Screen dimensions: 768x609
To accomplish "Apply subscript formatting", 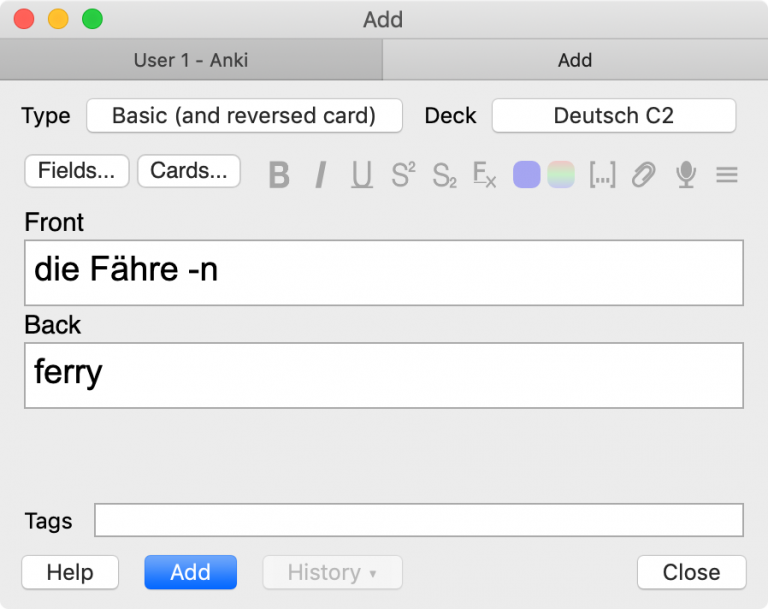I will 444,175.
